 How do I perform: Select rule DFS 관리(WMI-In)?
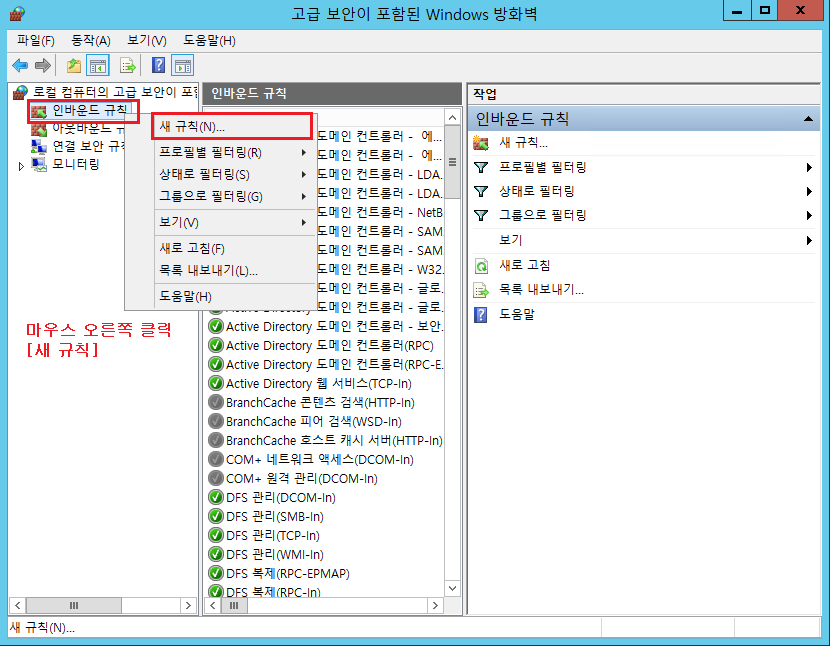pos(274,554)
